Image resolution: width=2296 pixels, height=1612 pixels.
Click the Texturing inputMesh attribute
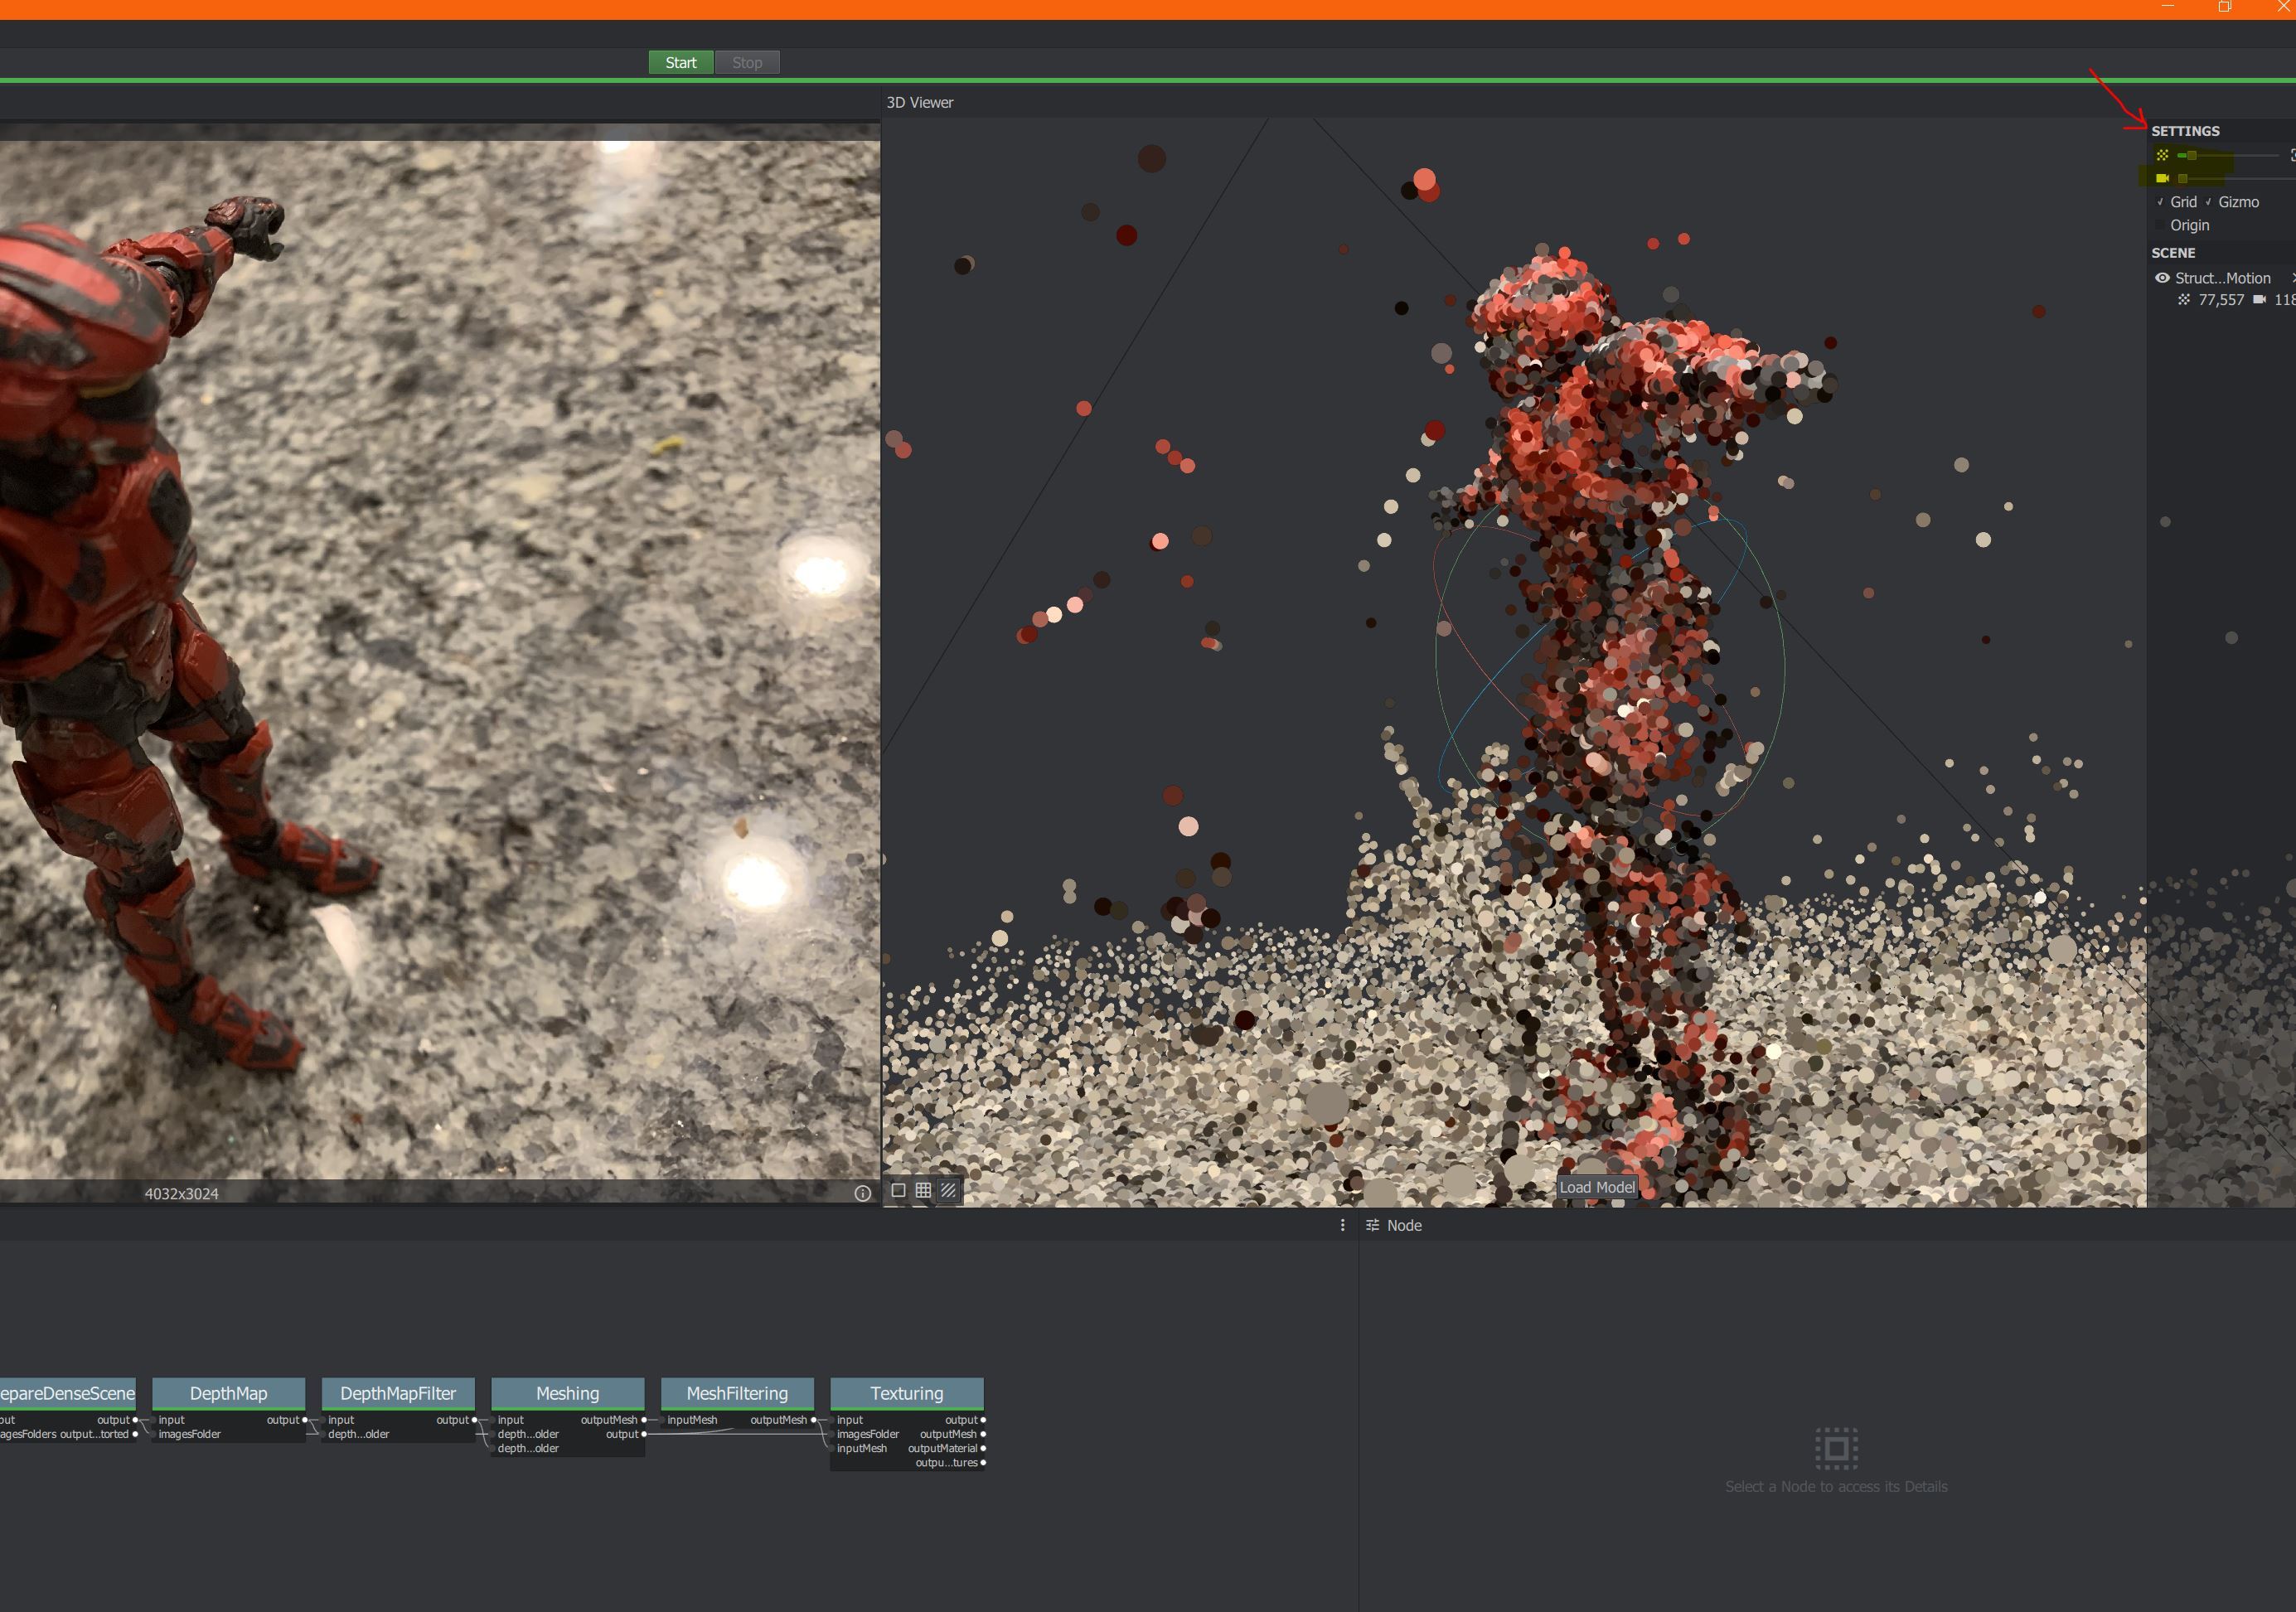(862, 1448)
